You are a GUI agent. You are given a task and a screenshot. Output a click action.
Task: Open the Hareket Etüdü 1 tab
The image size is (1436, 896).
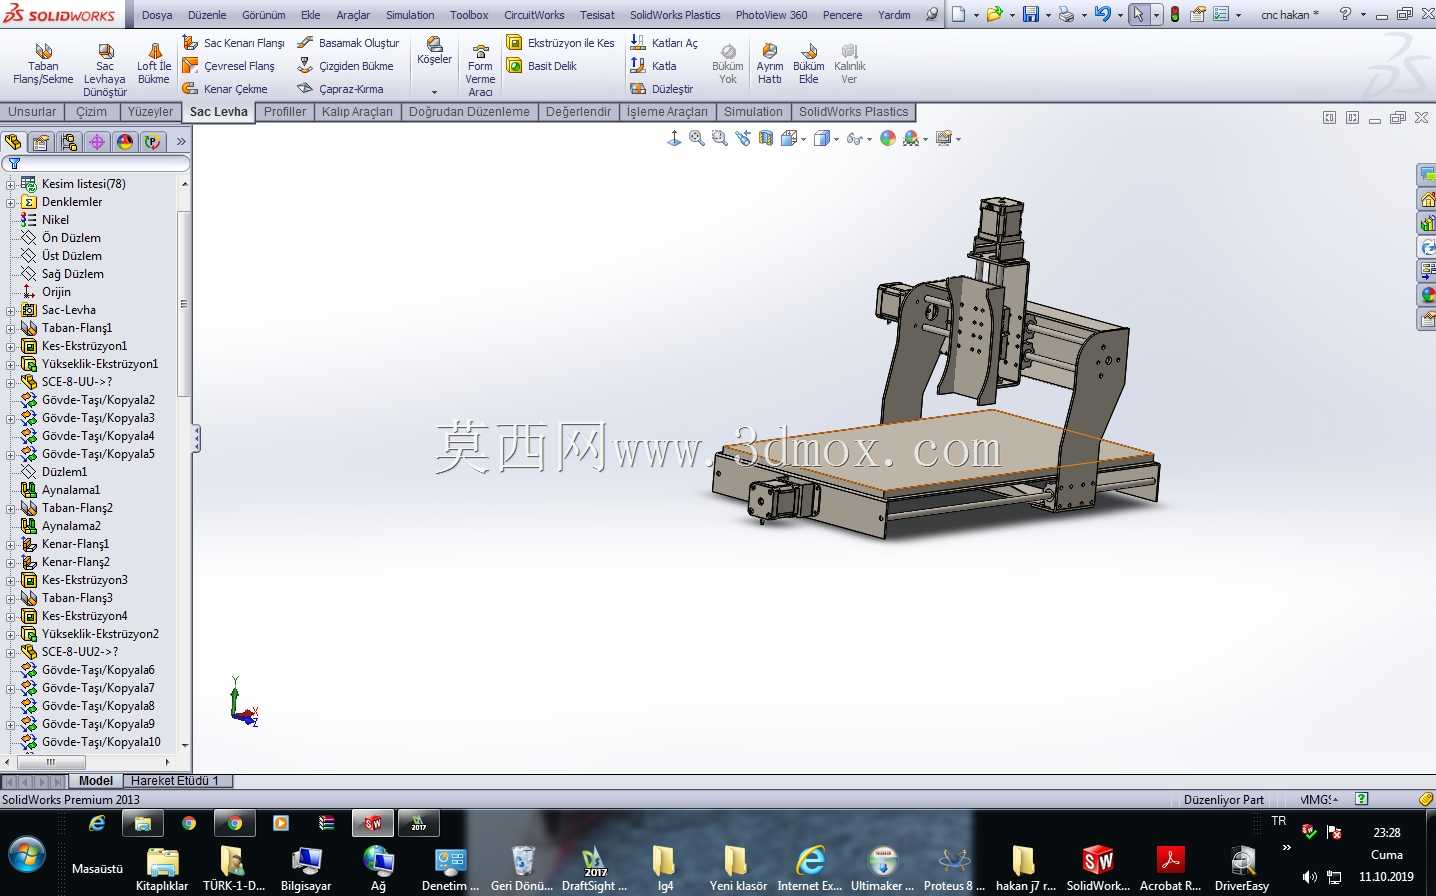tap(175, 781)
